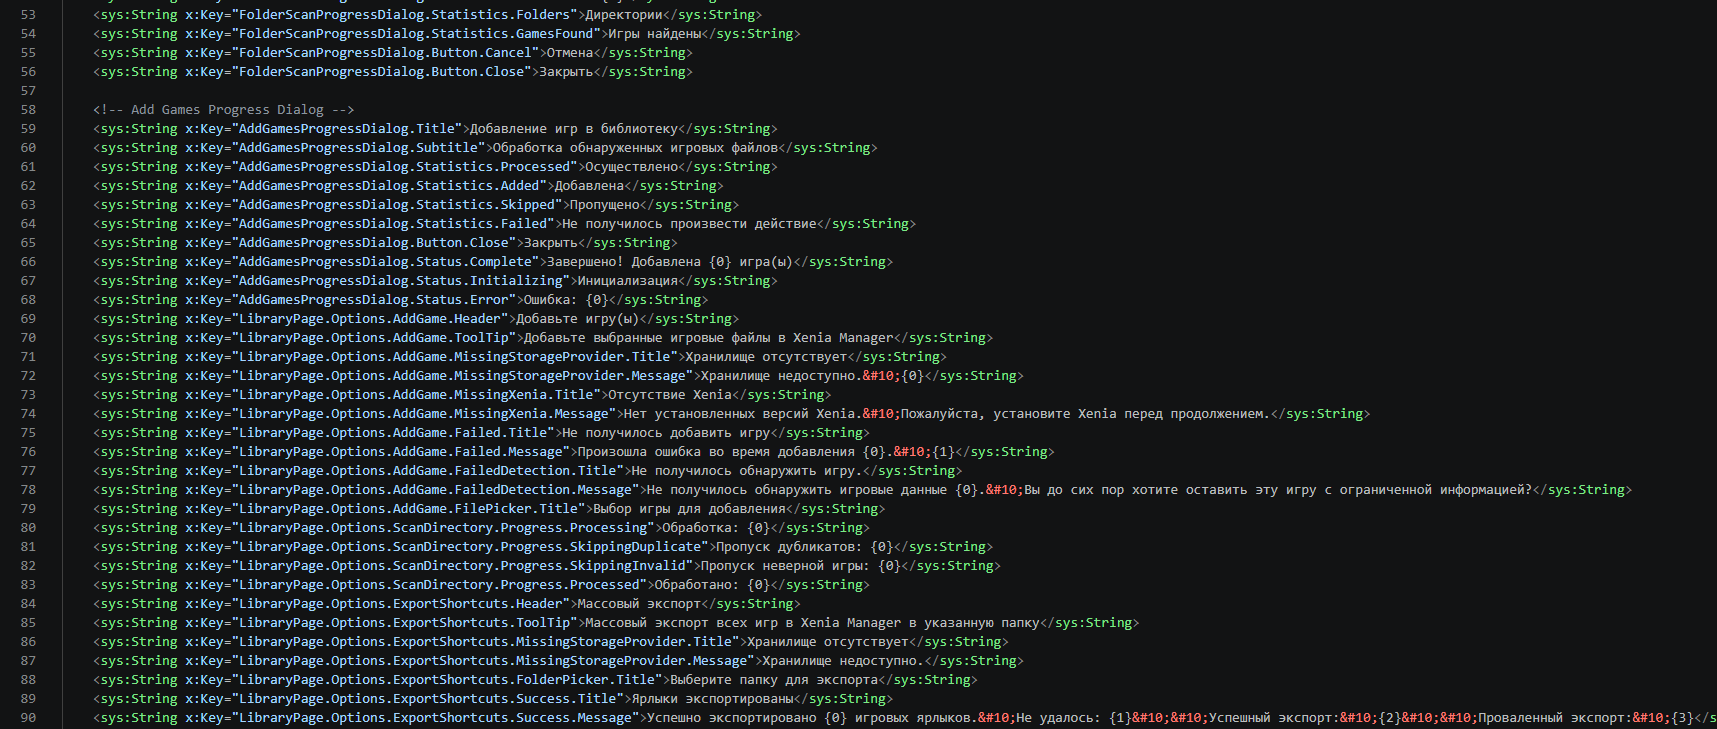Click key 'LibraryPage.Options.ExportShortcuts.FolderPicker.Title'

click(447, 680)
